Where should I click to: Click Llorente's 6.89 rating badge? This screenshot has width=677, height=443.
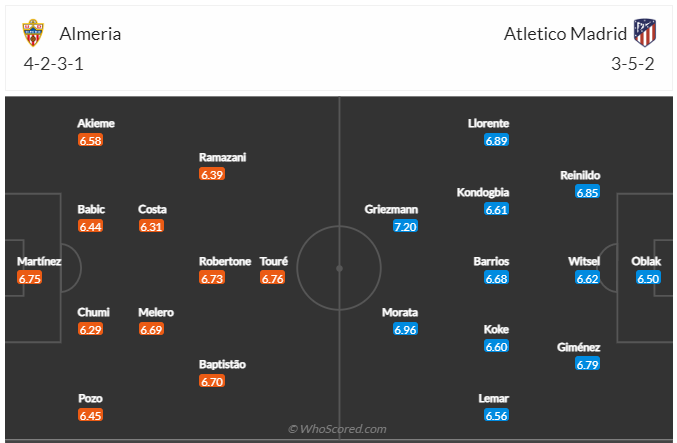pyautogui.click(x=497, y=141)
